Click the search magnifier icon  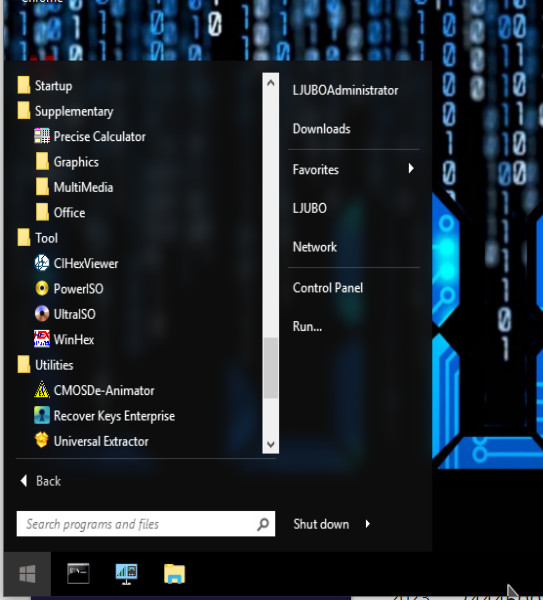click(263, 524)
